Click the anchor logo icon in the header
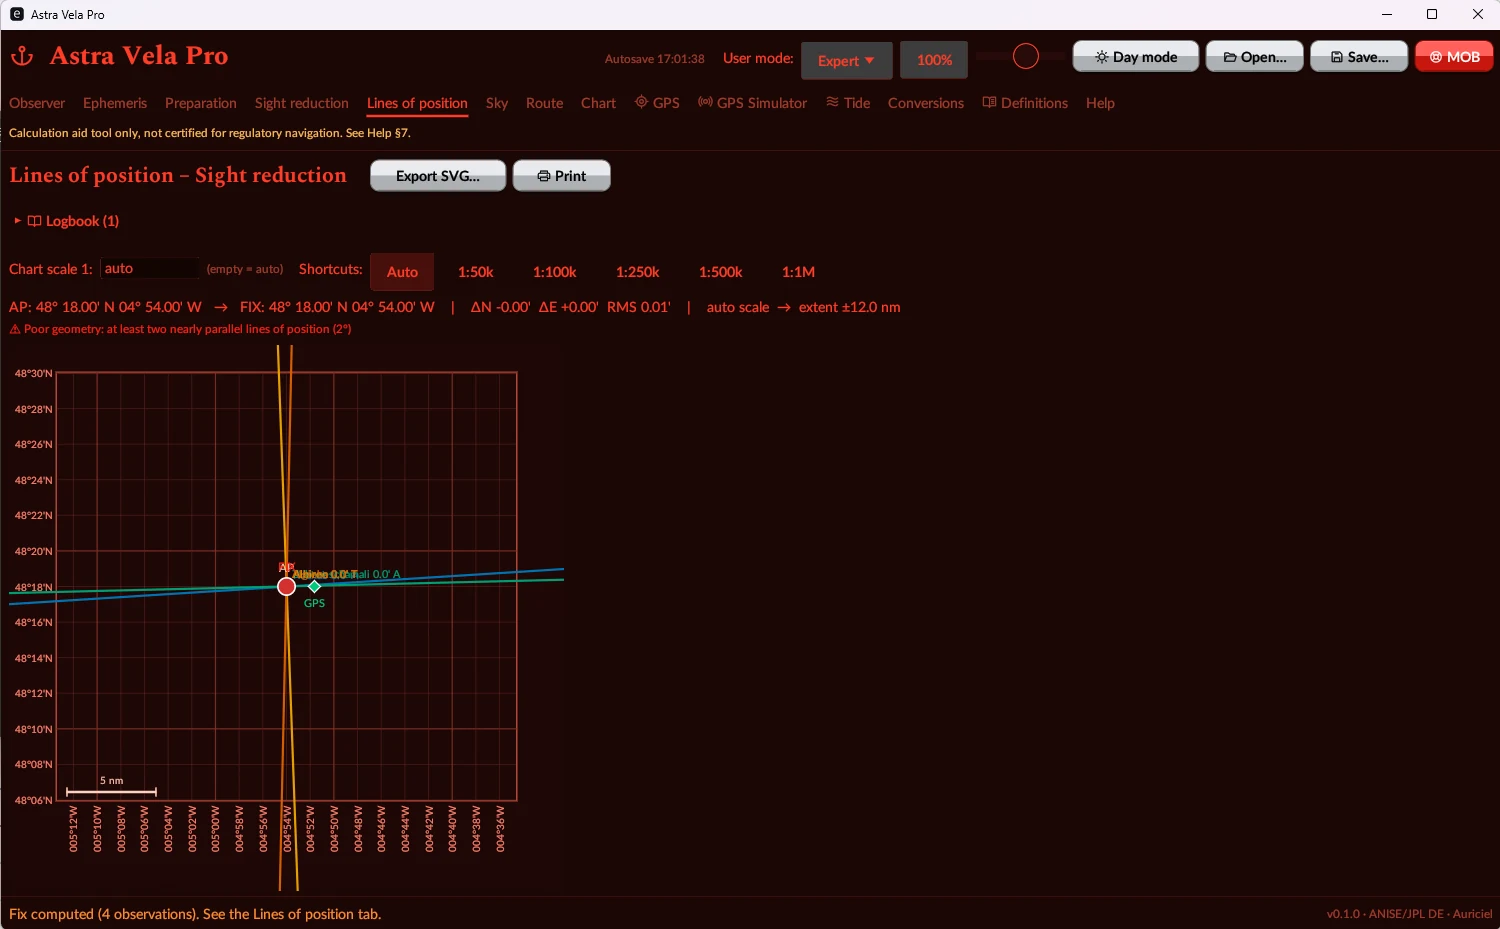The image size is (1500, 929). point(22,56)
